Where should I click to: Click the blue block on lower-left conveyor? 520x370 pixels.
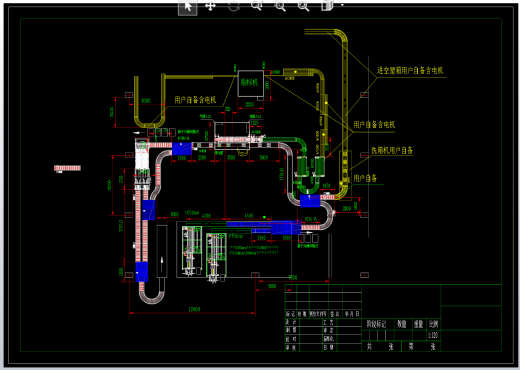[142, 272]
